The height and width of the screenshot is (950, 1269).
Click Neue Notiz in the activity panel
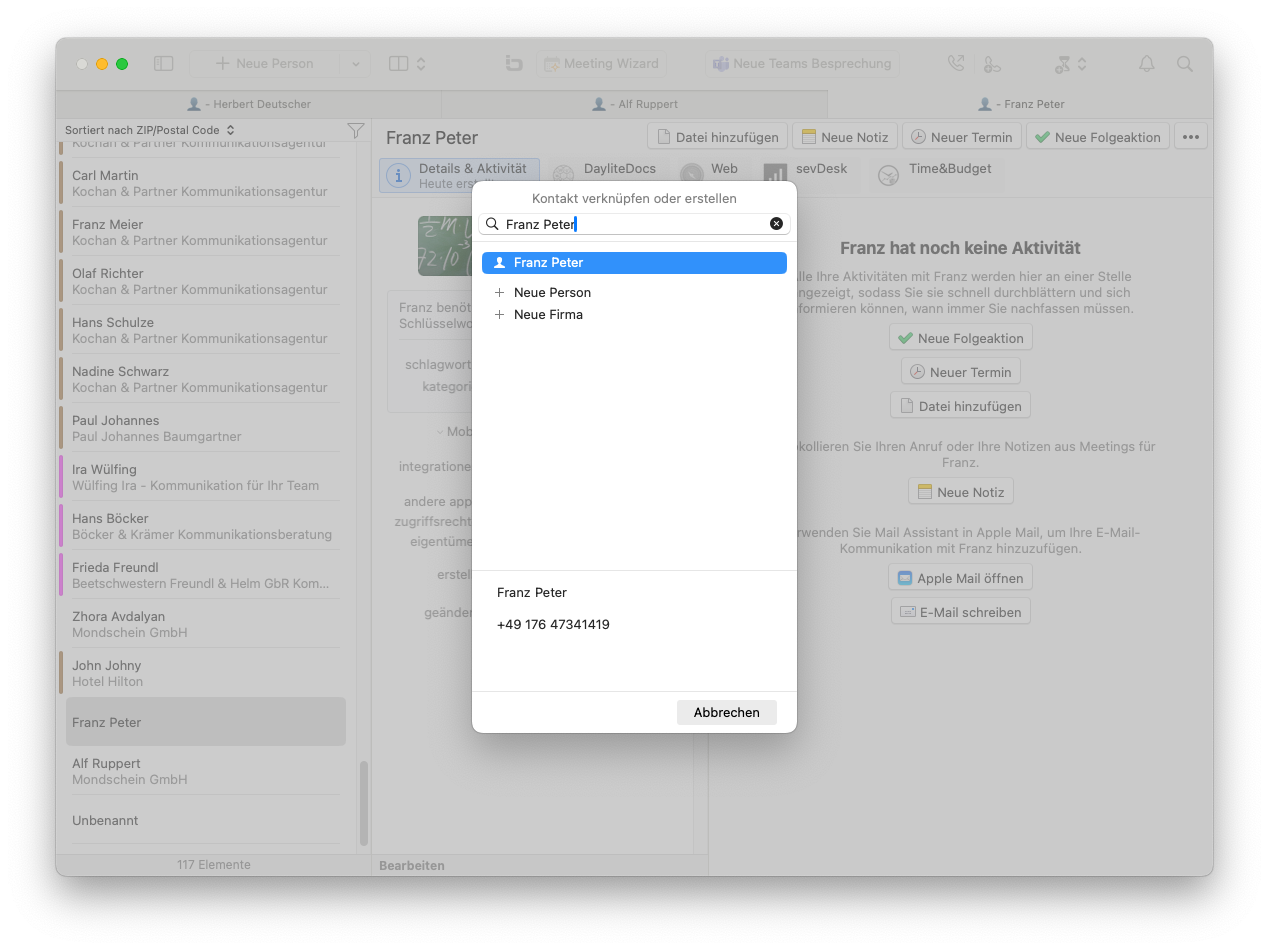(x=961, y=492)
